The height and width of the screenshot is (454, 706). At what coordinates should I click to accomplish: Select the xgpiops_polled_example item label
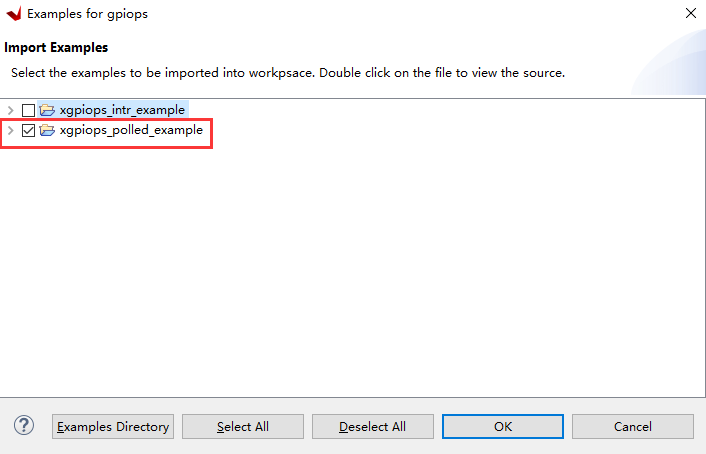(131, 131)
